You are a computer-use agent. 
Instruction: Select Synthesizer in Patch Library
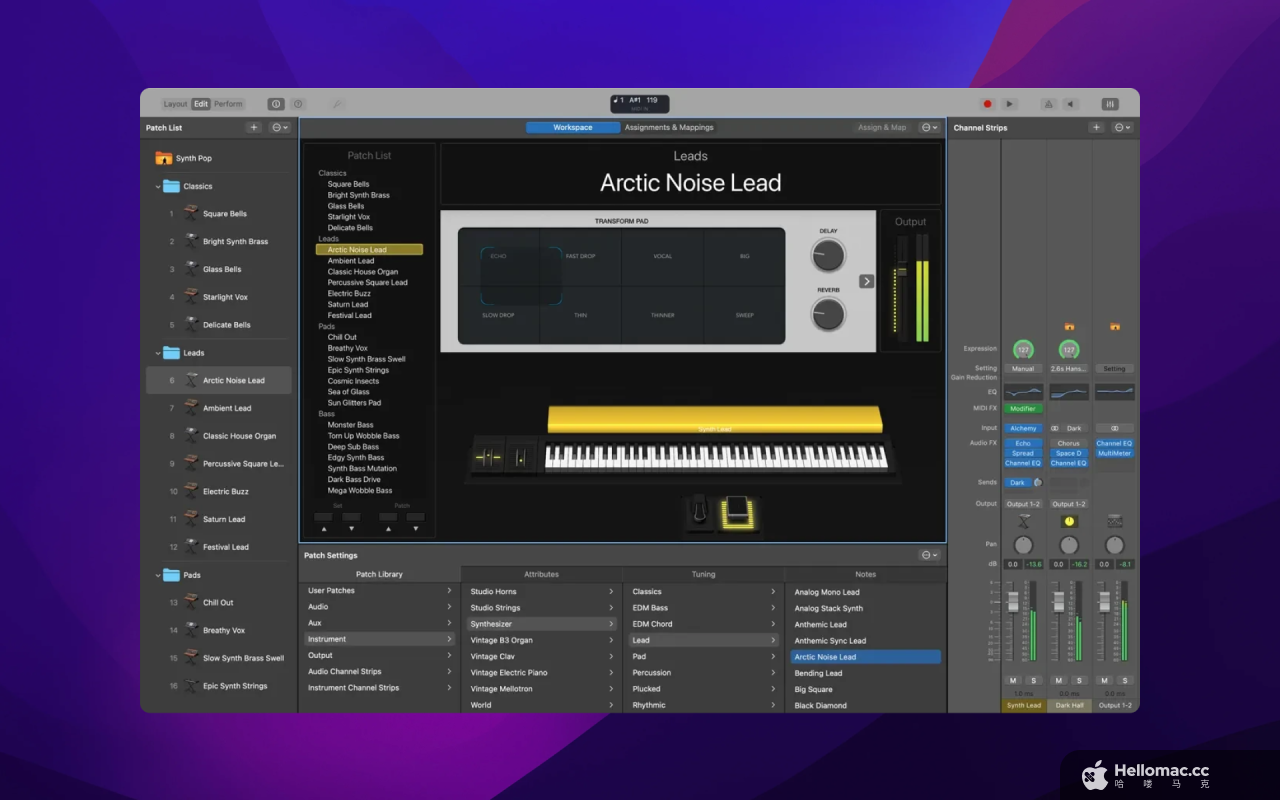click(x=542, y=624)
